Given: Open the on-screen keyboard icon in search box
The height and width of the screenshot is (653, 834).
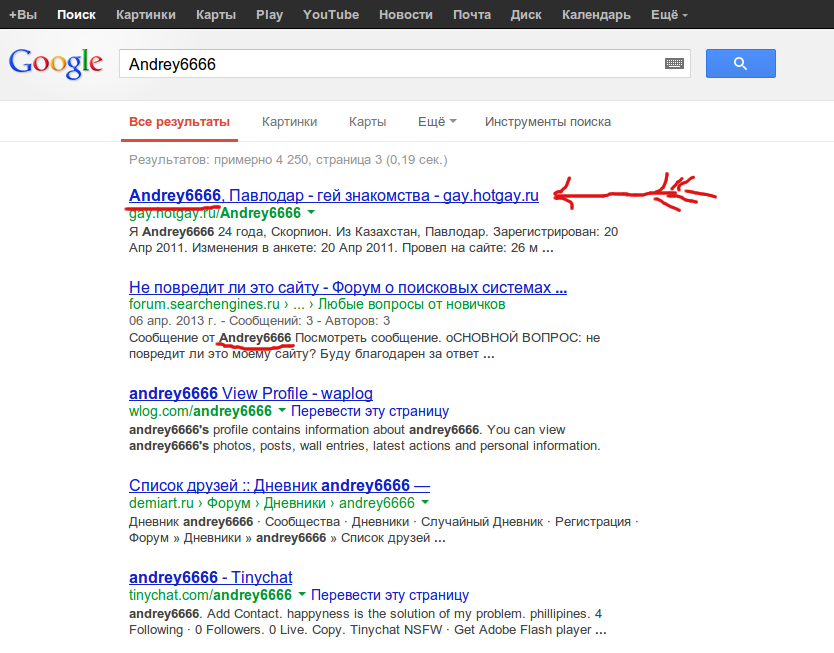Looking at the screenshot, I should (674, 64).
